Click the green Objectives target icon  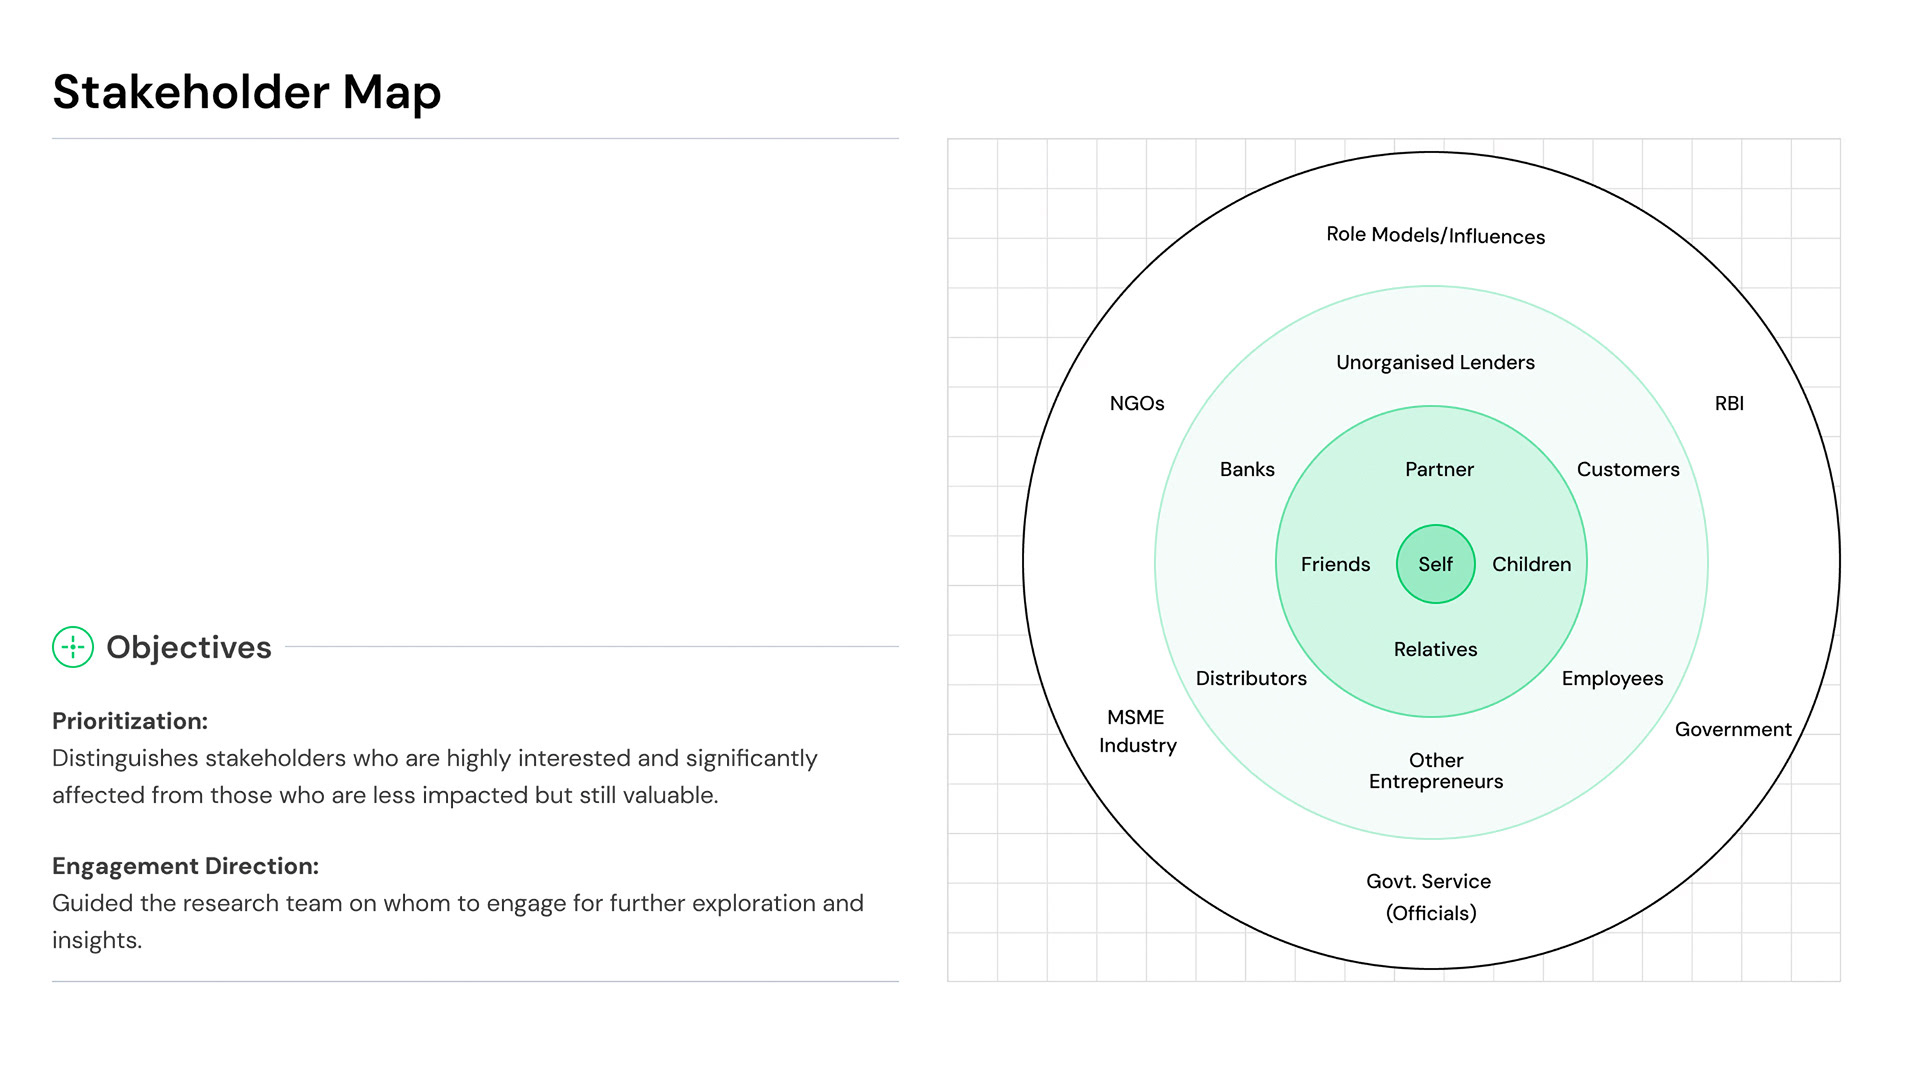pyautogui.click(x=73, y=647)
